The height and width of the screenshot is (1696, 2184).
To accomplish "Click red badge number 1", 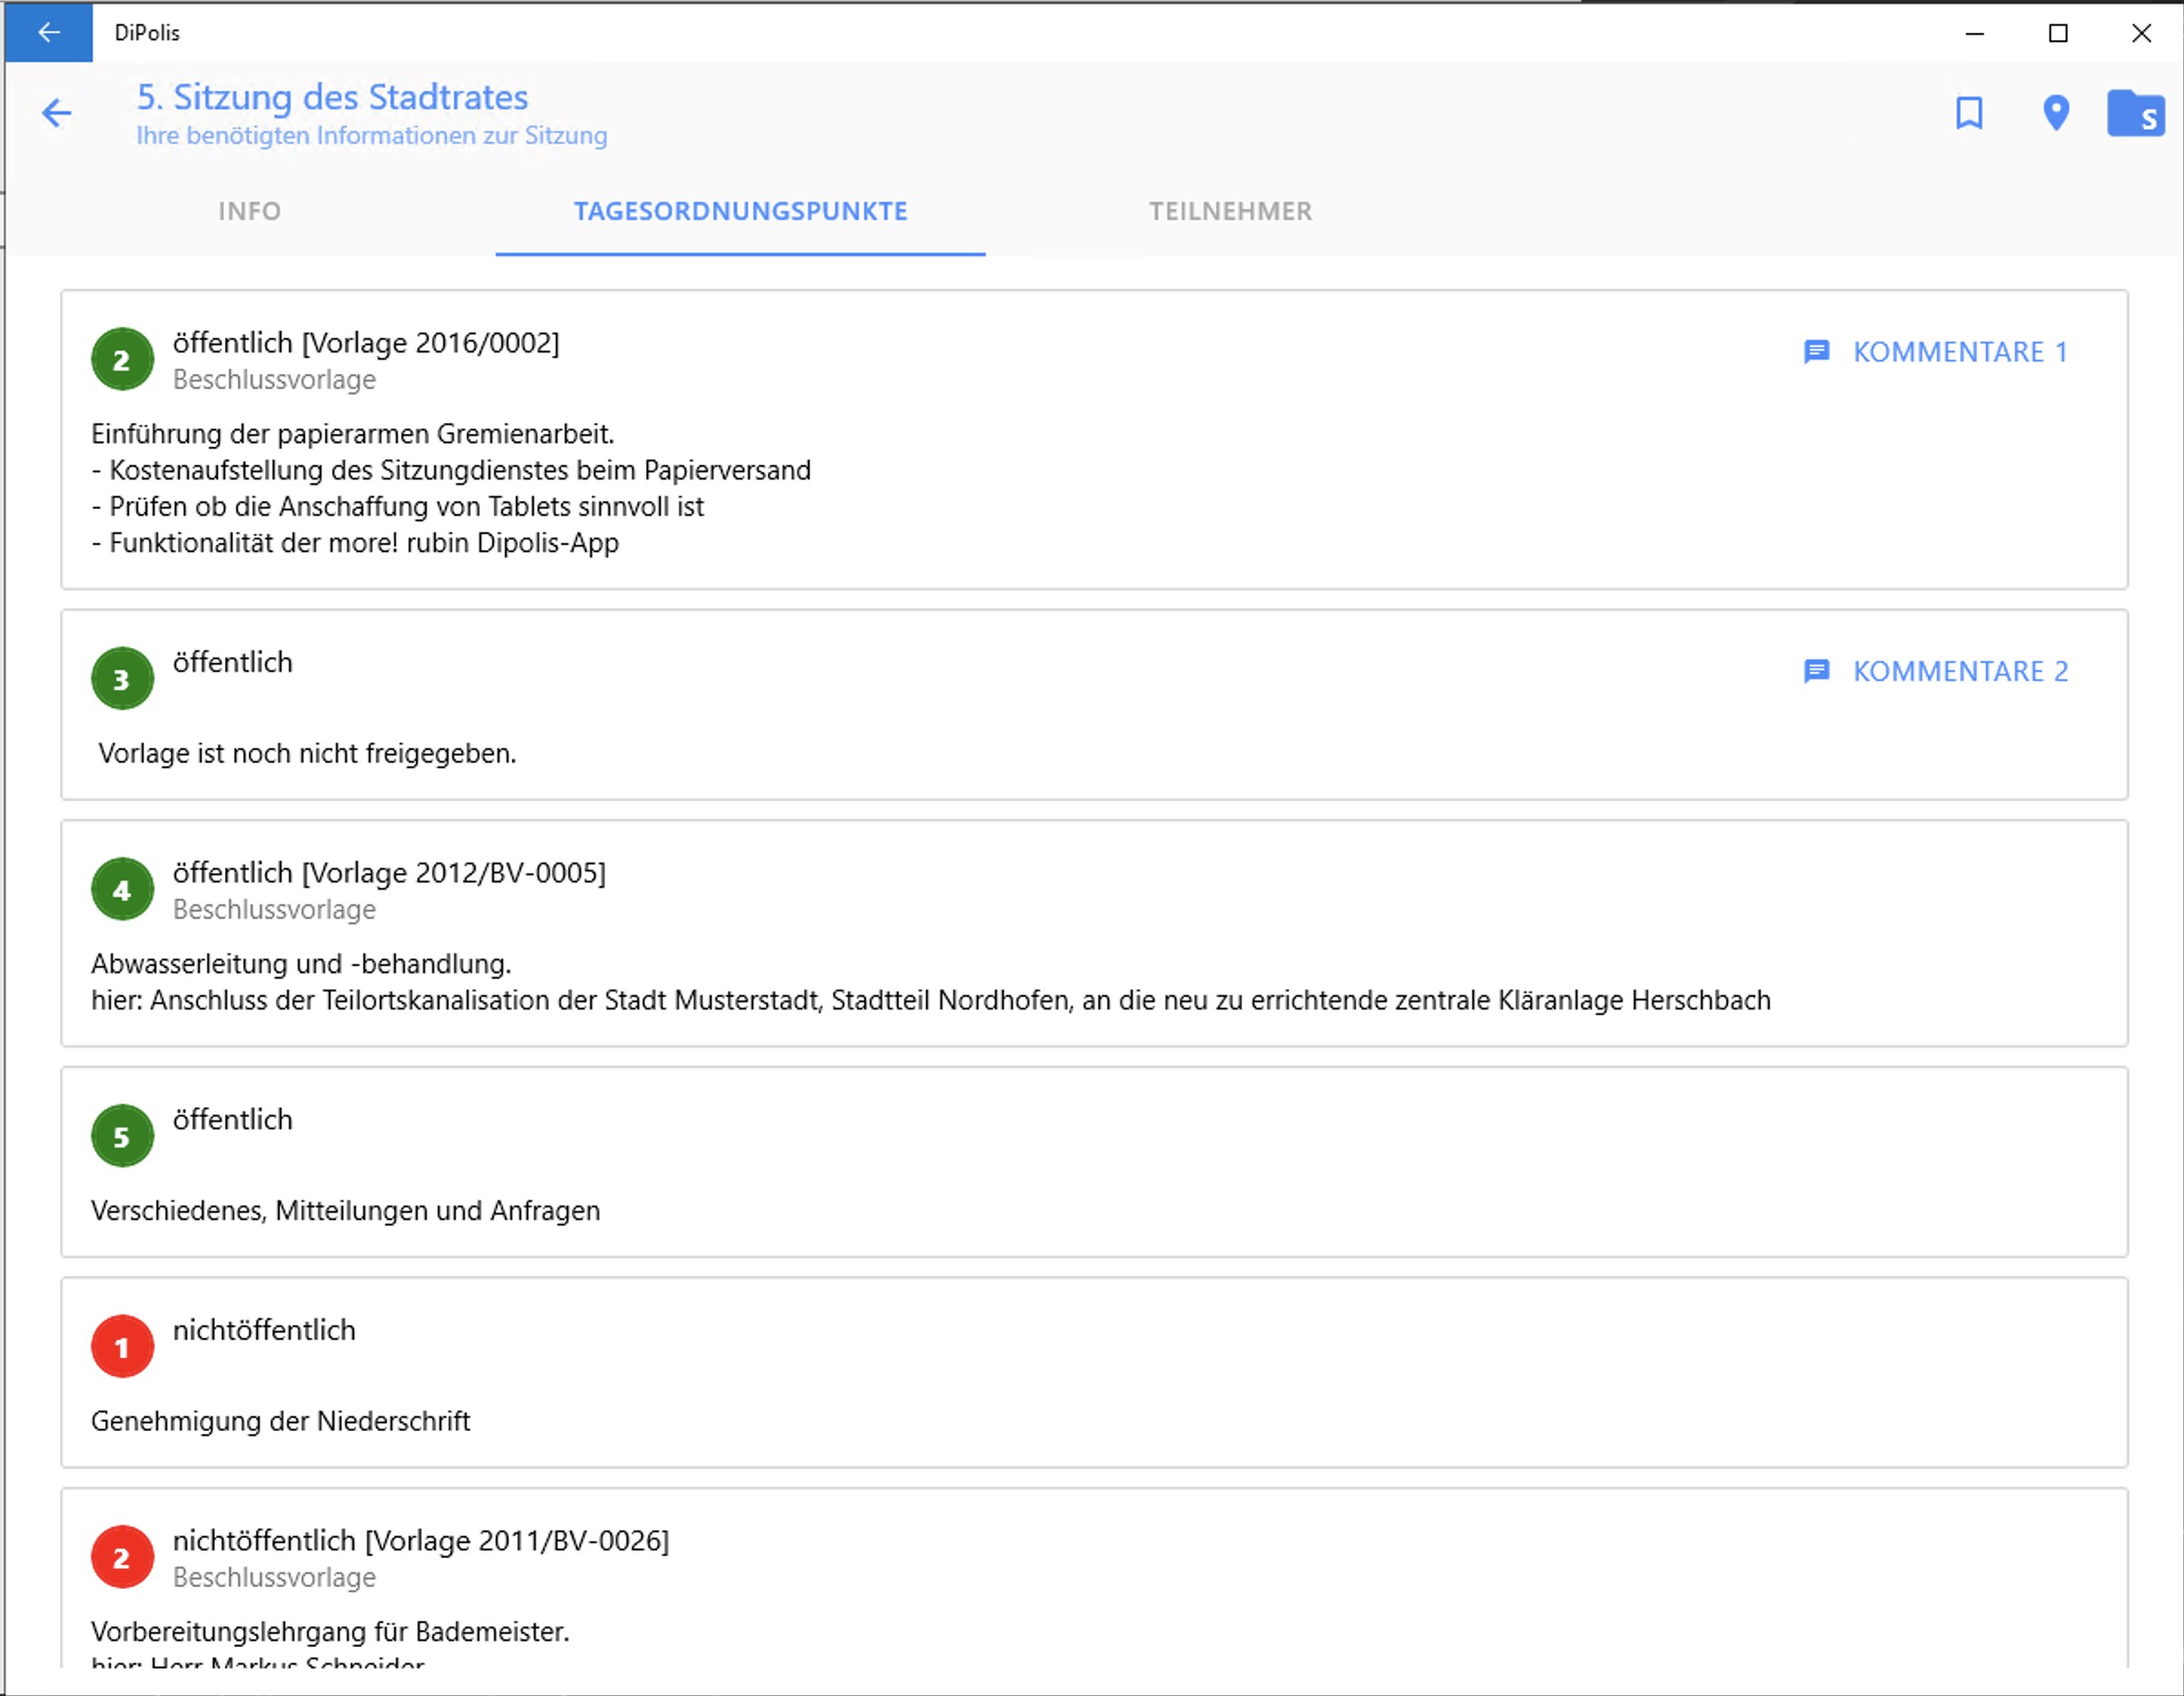I will click(x=122, y=1347).
